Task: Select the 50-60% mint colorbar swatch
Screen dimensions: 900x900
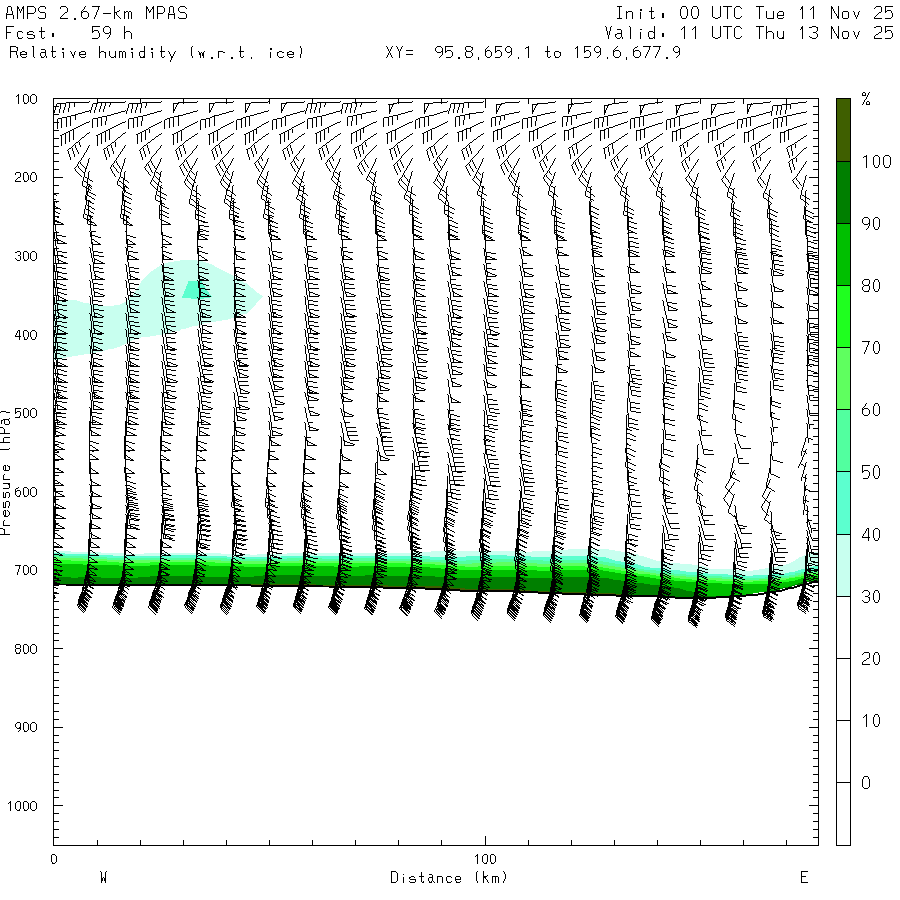Action: [843, 440]
